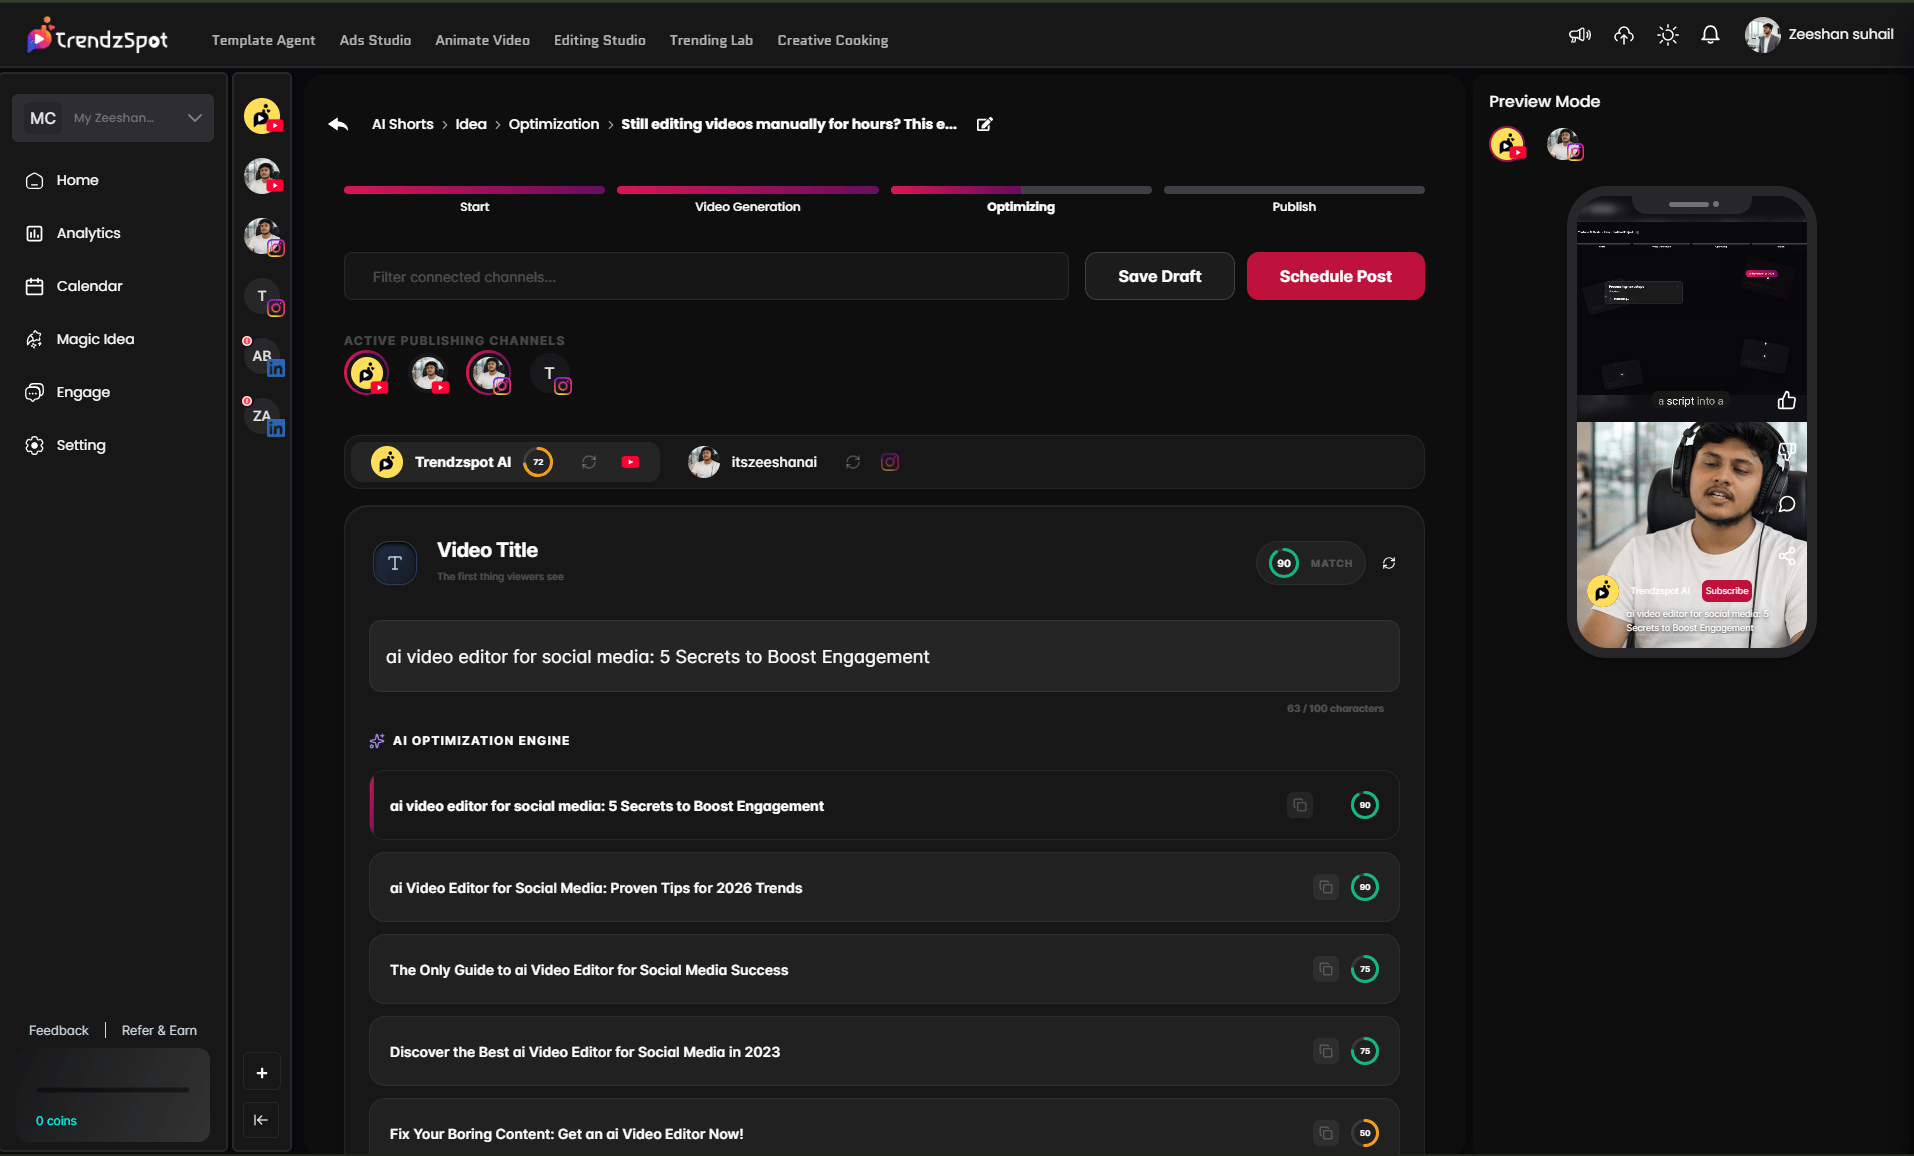
Task: Add a new channel with plus button
Action: [262, 1073]
